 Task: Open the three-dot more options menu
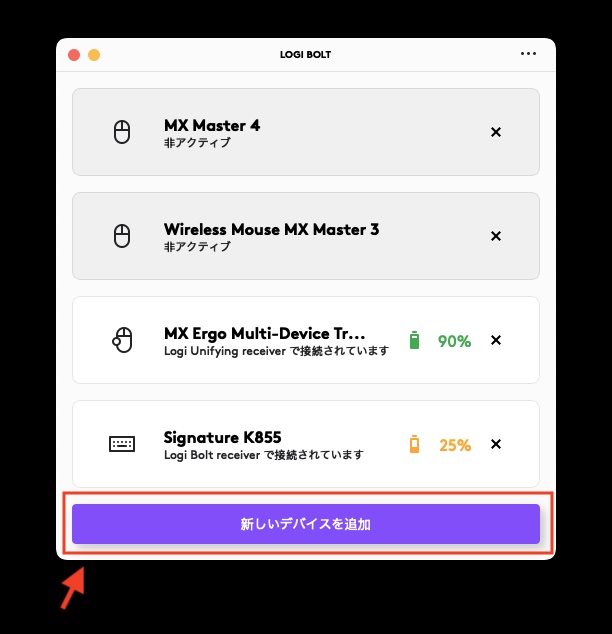(528, 54)
